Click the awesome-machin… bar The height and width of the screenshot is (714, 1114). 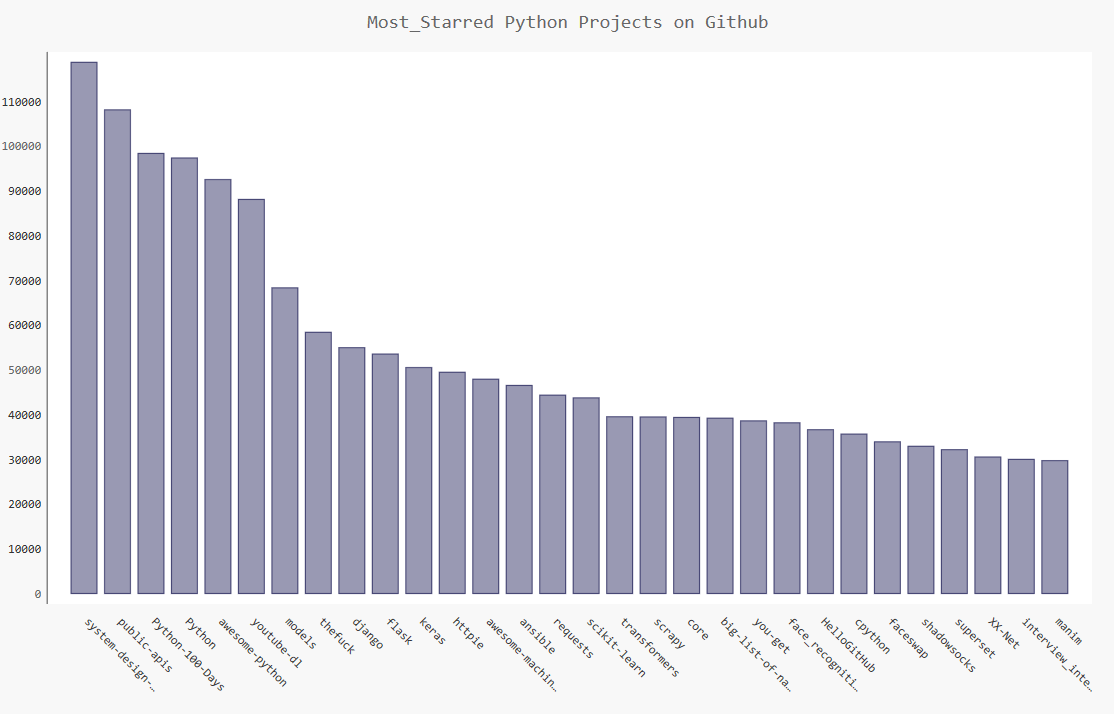(x=485, y=486)
